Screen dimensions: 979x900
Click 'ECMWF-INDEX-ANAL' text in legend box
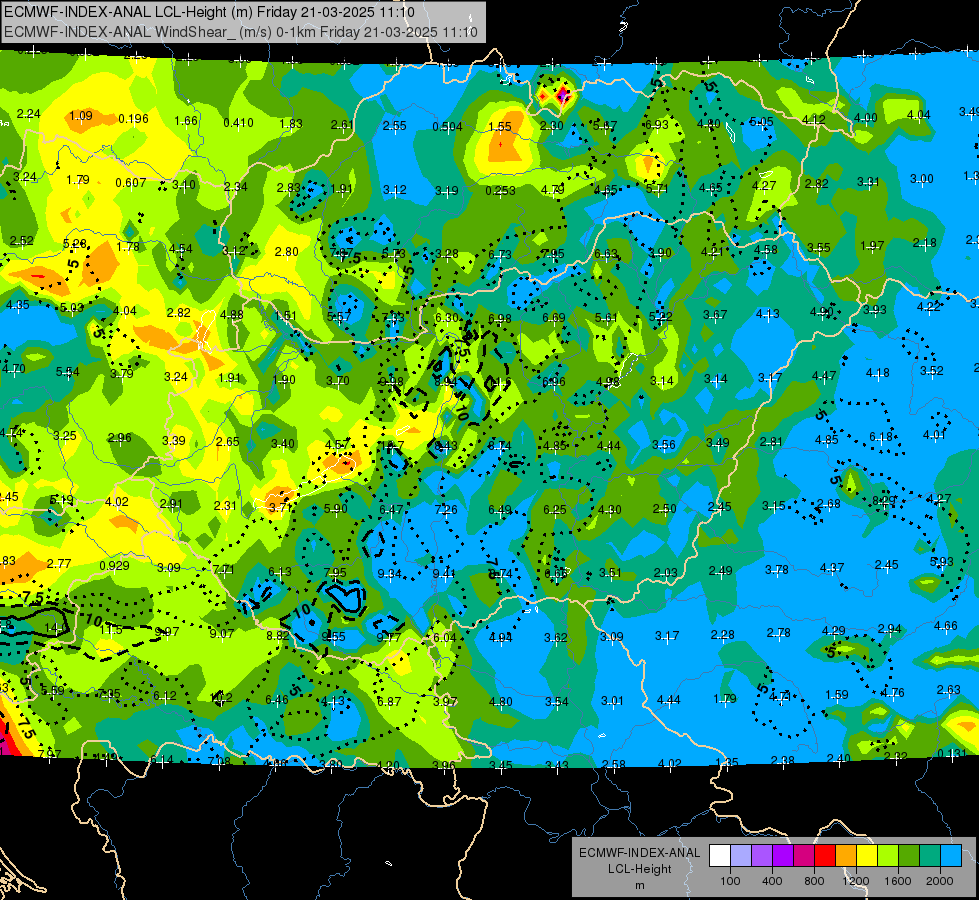click(x=639, y=853)
